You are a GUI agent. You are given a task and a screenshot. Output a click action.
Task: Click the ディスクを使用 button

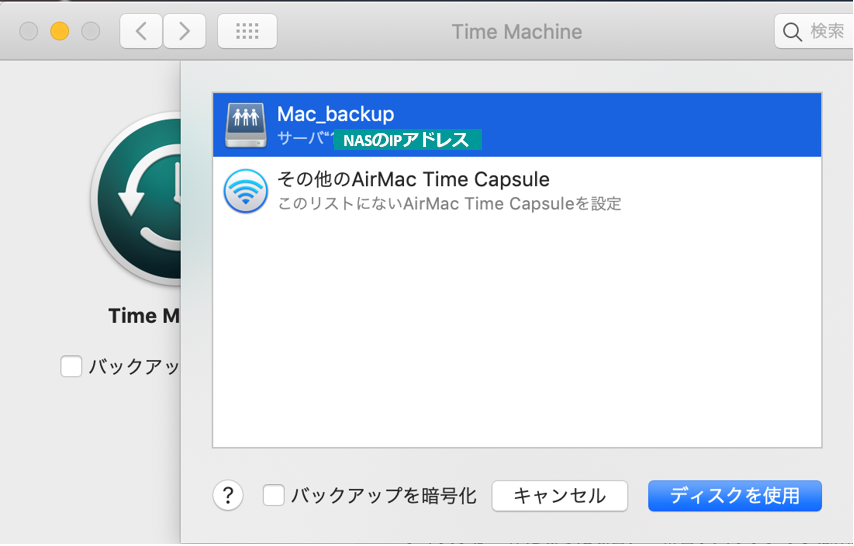(x=734, y=495)
